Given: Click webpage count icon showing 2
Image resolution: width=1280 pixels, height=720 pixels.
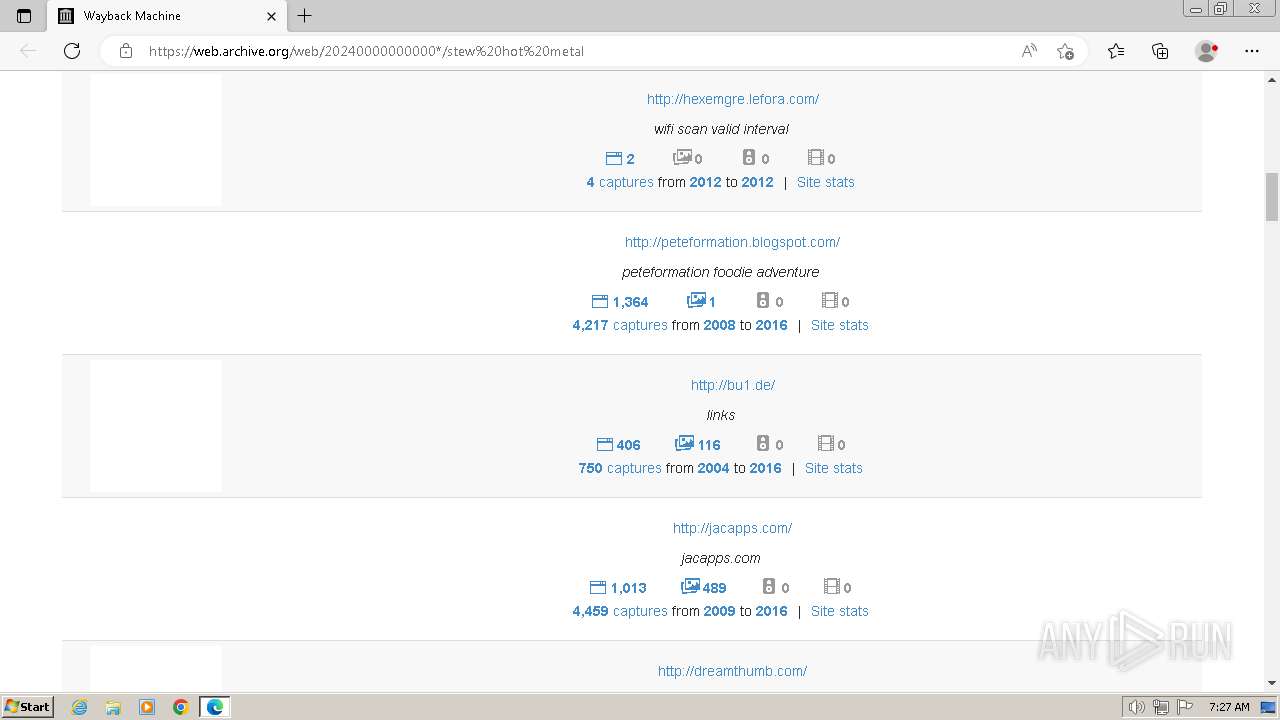Looking at the screenshot, I should [x=614, y=158].
